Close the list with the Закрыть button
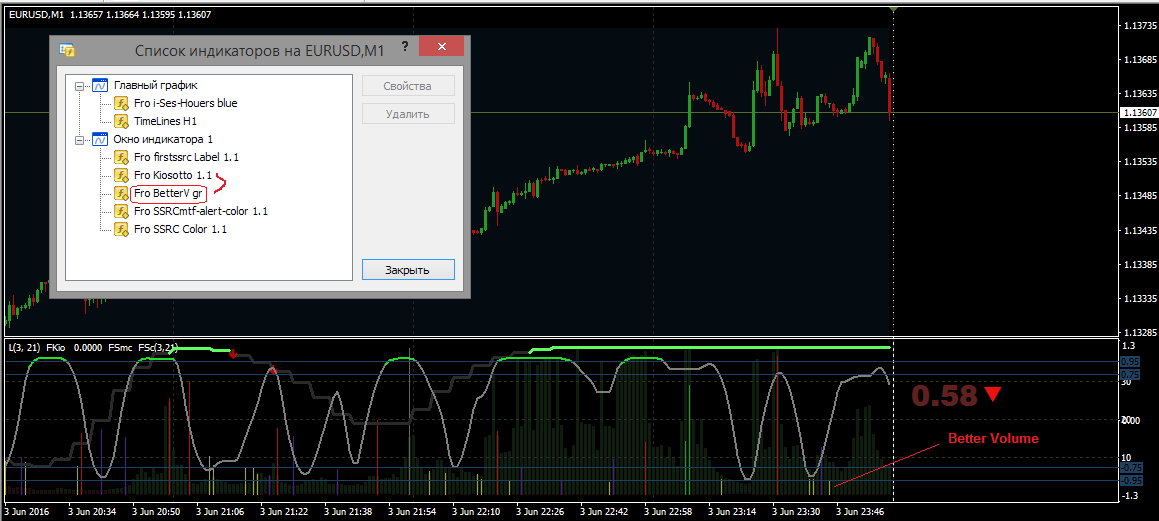 point(408,270)
